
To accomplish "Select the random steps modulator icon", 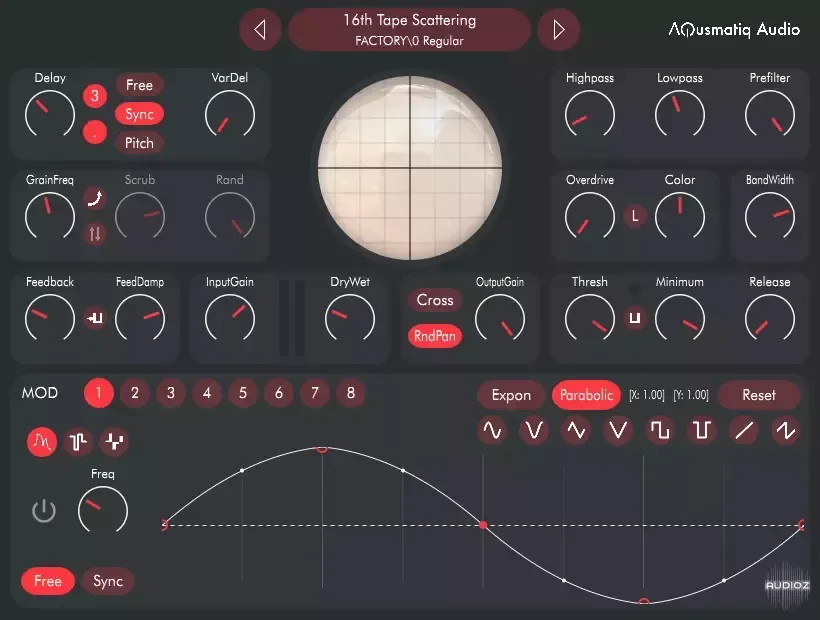I will (115, 442).
